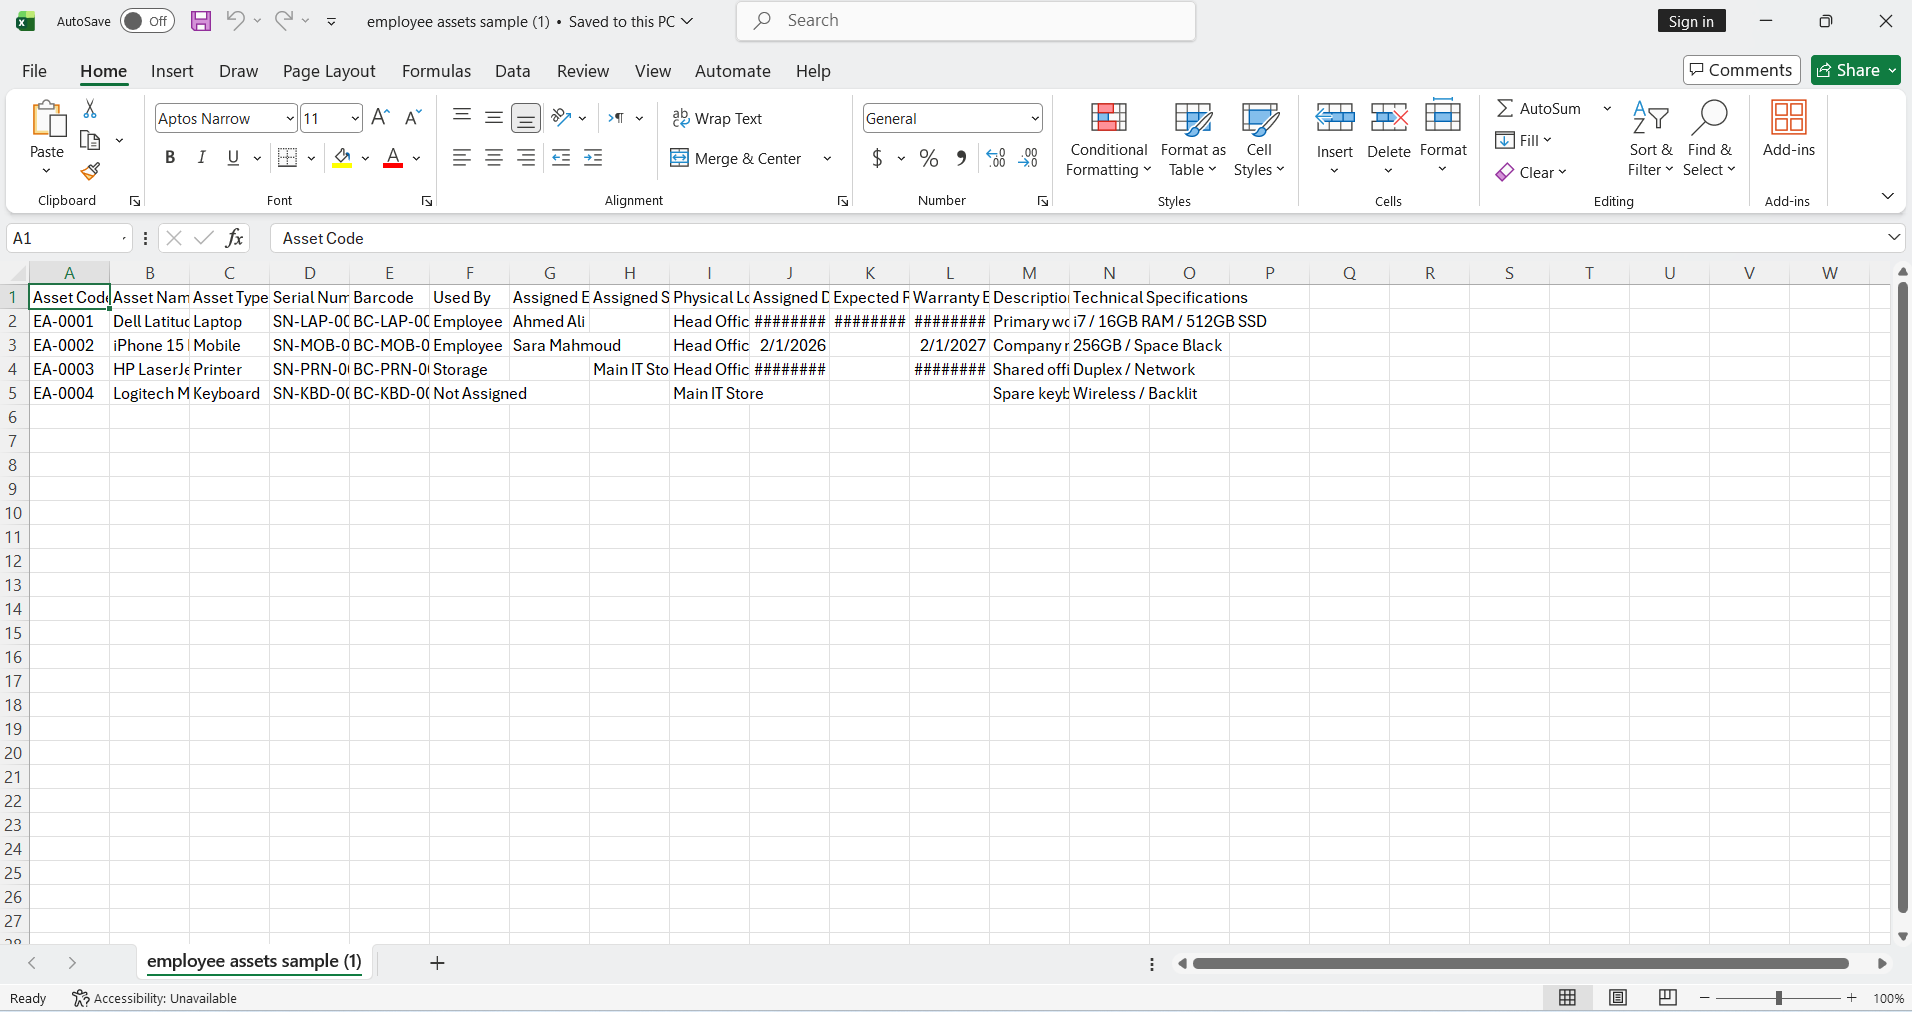Select Normal view in status bar

[1568, 998]
